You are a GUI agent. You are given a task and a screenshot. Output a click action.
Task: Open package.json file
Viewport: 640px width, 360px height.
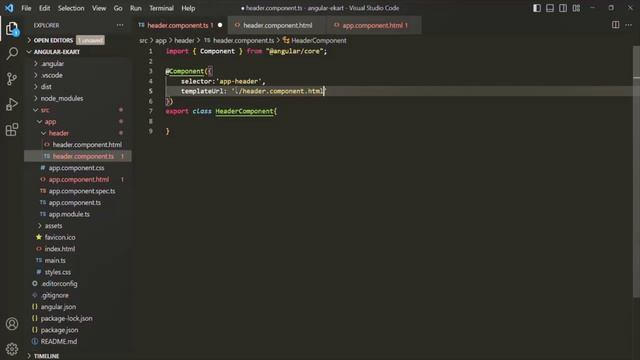pos(59,330)
